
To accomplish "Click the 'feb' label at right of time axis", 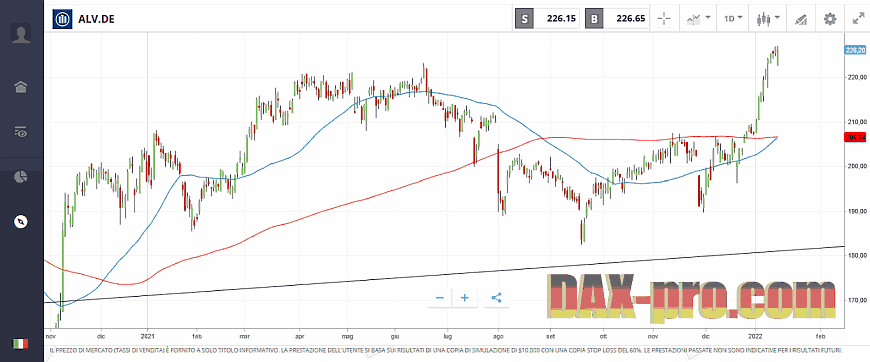I will pos(822,336).
